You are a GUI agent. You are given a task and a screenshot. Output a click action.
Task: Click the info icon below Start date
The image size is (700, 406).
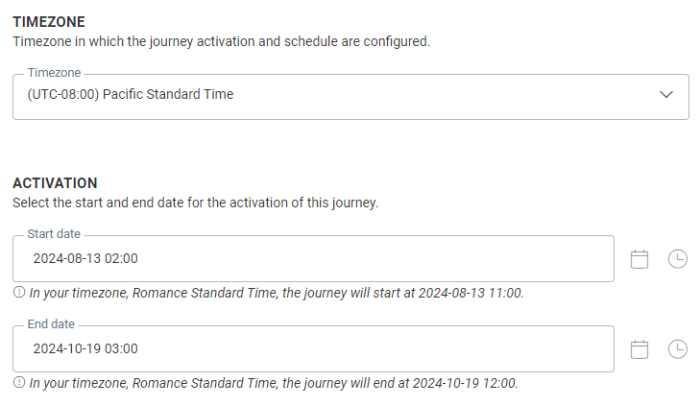(x=19, y=293)
